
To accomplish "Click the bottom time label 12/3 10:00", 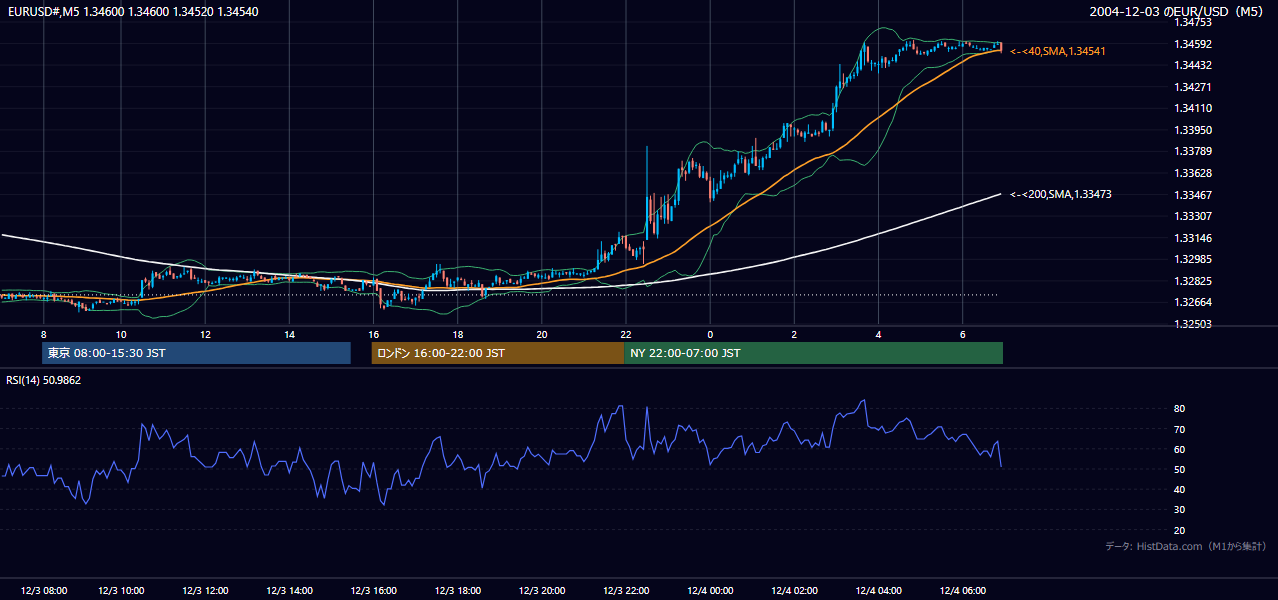I will coord(121,590).
